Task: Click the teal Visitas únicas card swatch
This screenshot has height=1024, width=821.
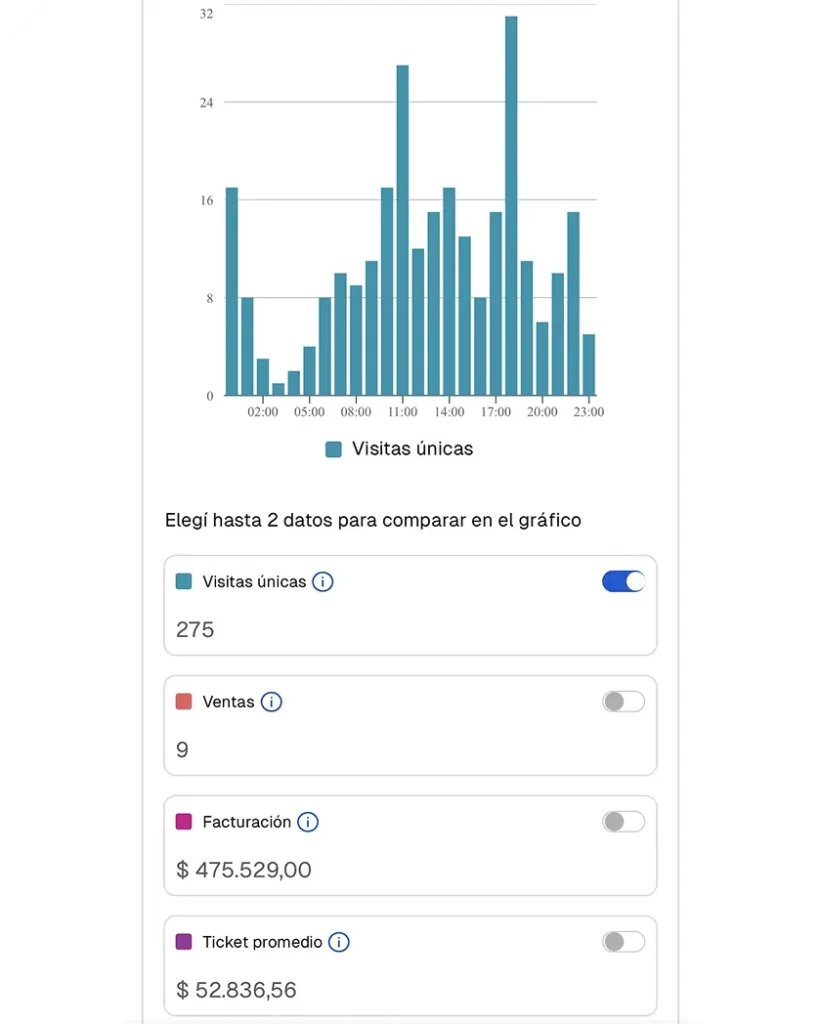Action: (x=183, y=582)
